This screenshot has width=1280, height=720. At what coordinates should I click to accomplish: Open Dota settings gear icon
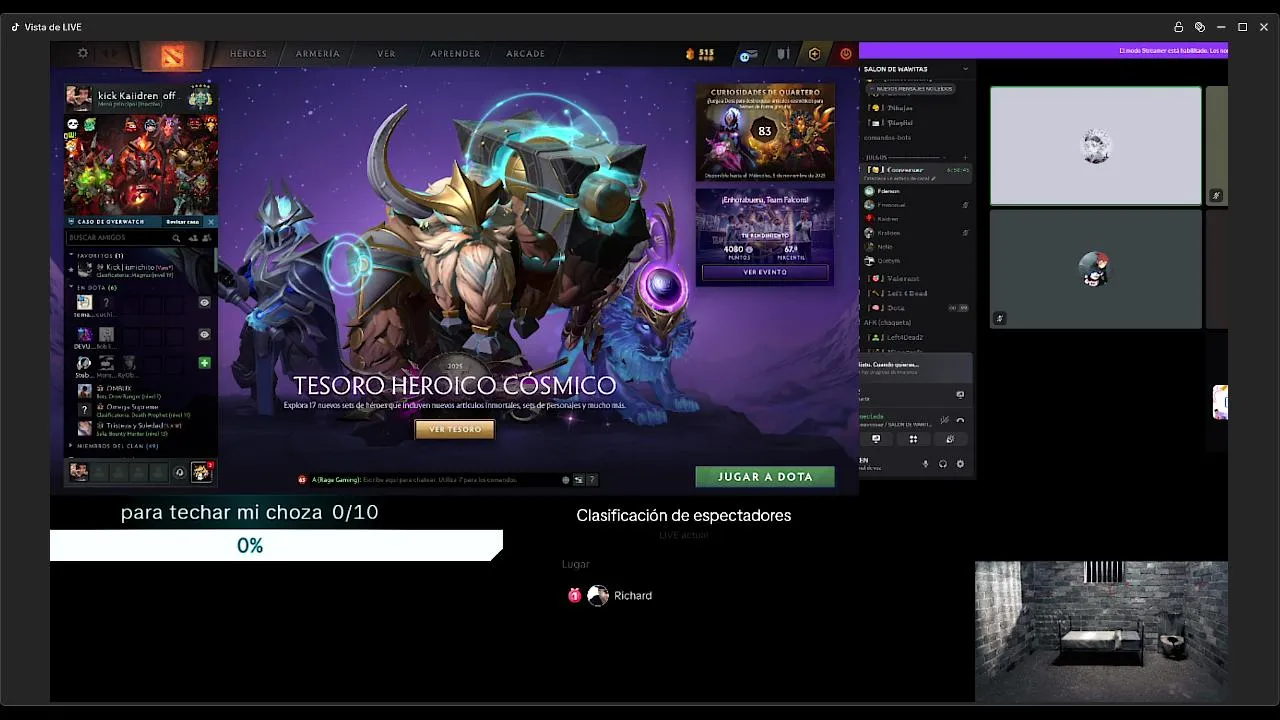(83, 53)
